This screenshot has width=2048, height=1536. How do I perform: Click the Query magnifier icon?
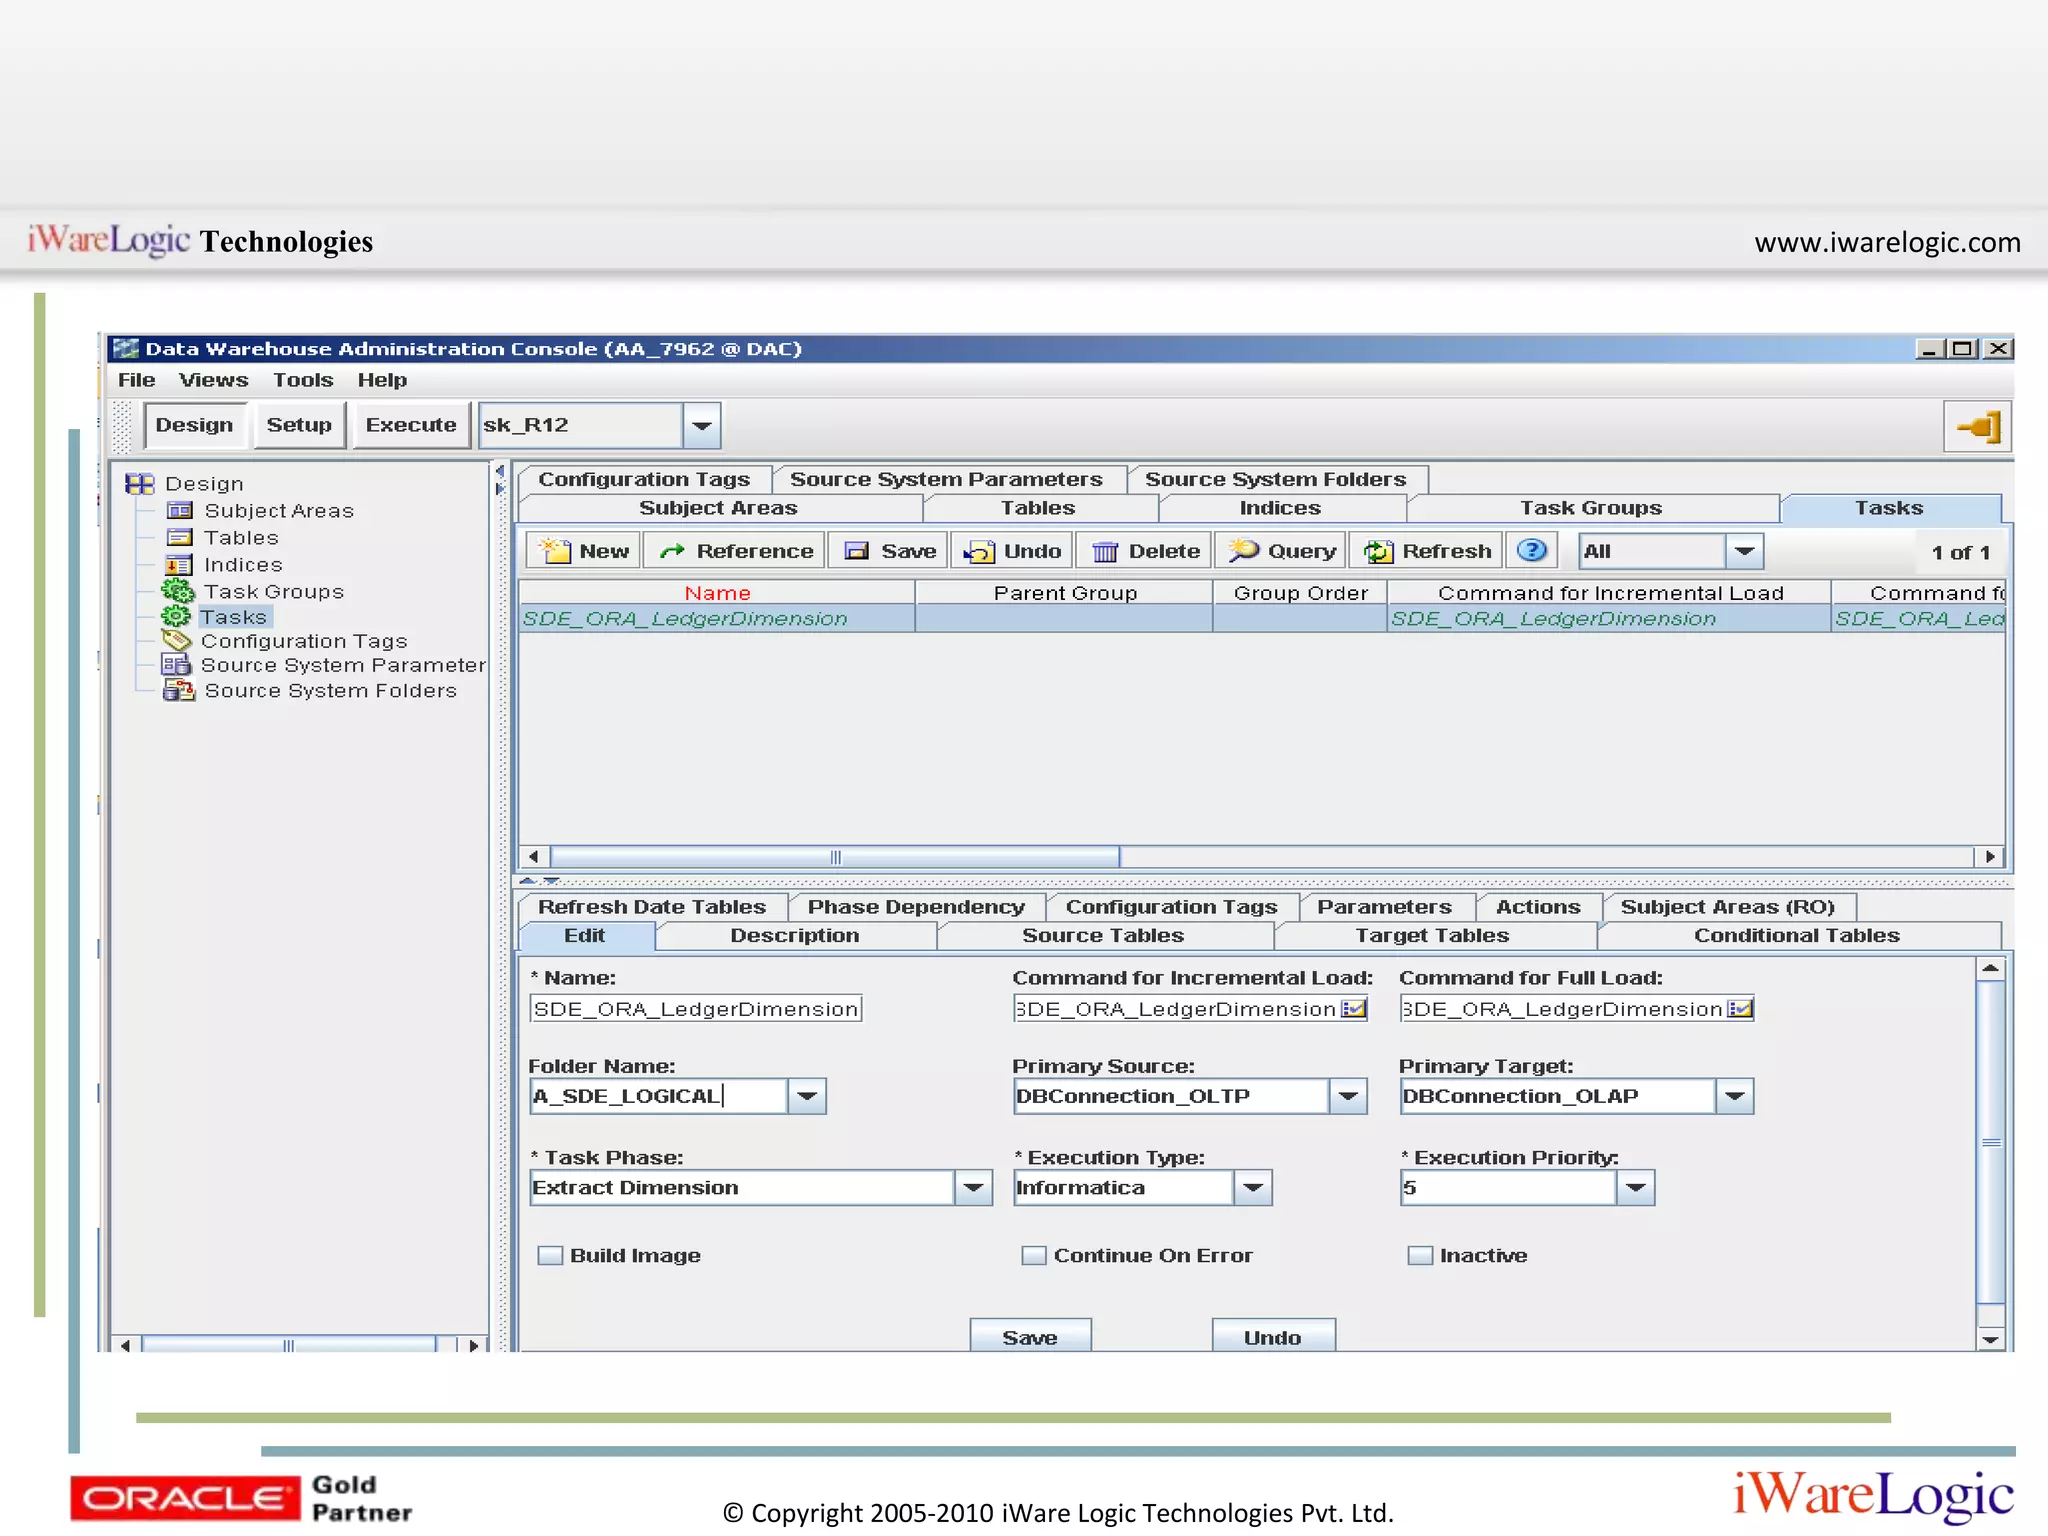click(1243, 551)
